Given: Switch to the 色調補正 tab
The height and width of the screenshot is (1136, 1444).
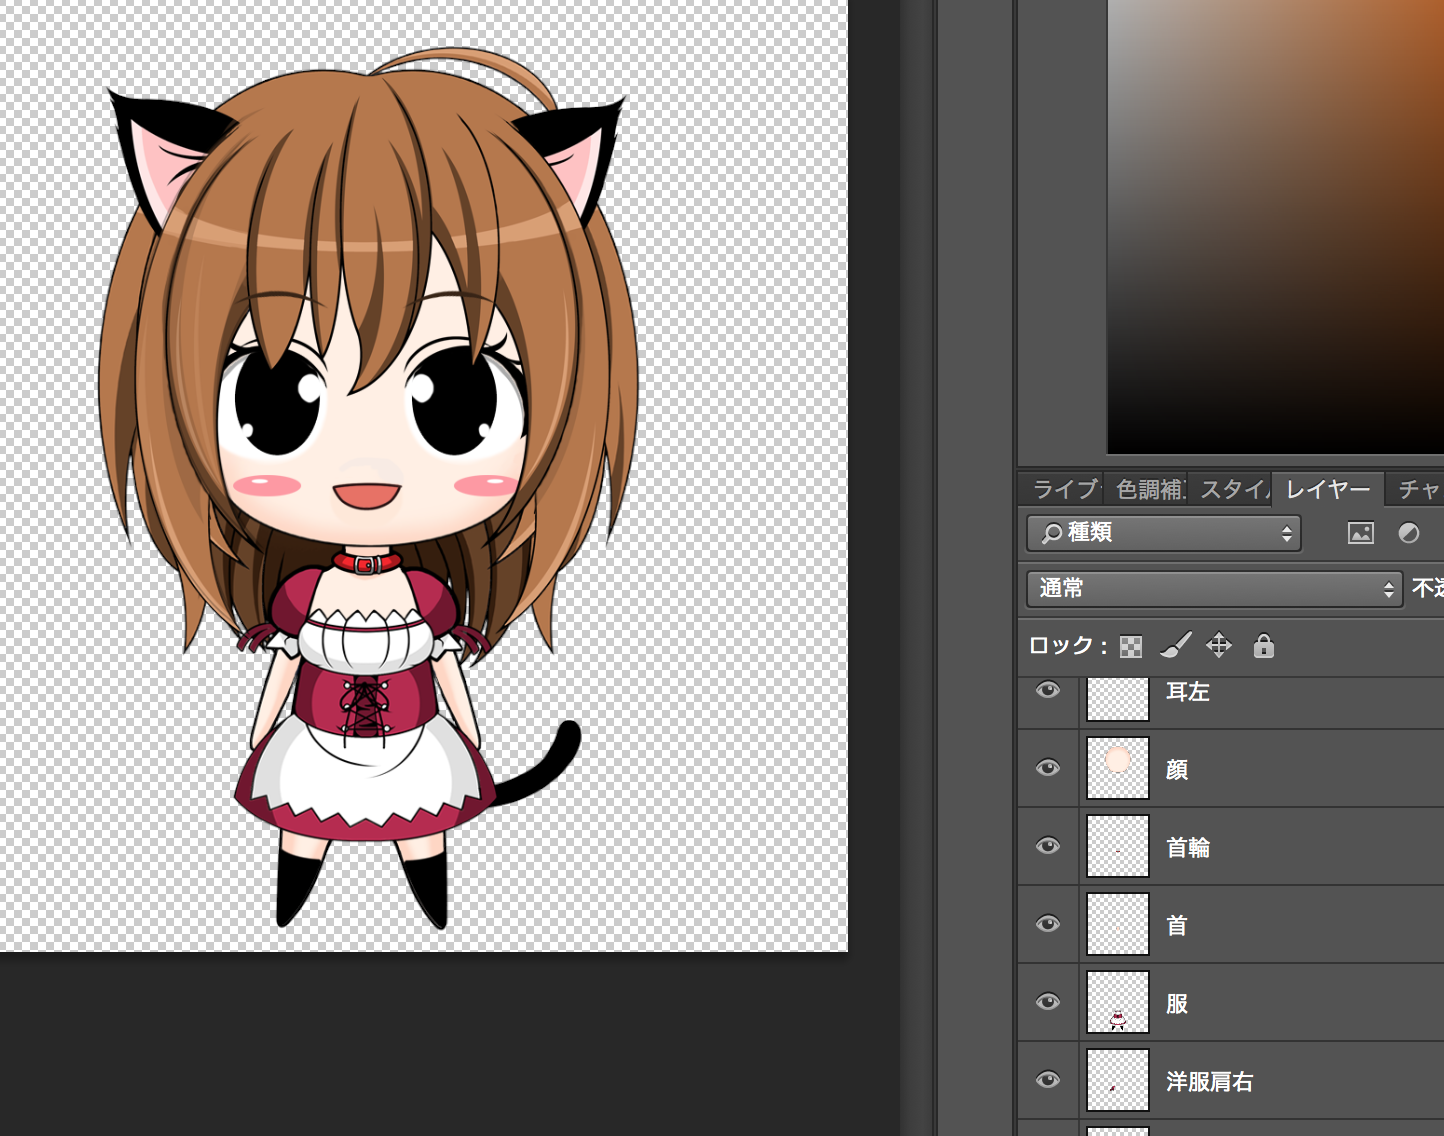Looking at the screenshot, I should point(1148,489).
